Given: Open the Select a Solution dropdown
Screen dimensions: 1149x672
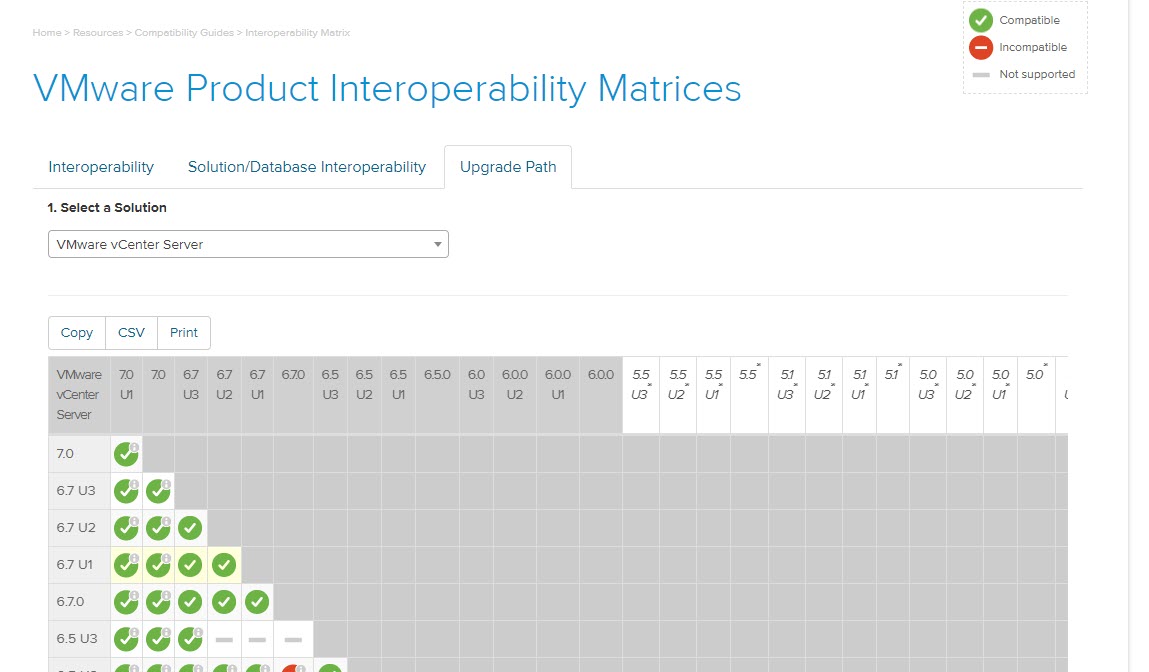Looking at the screenshot, I should click(248, 244).
